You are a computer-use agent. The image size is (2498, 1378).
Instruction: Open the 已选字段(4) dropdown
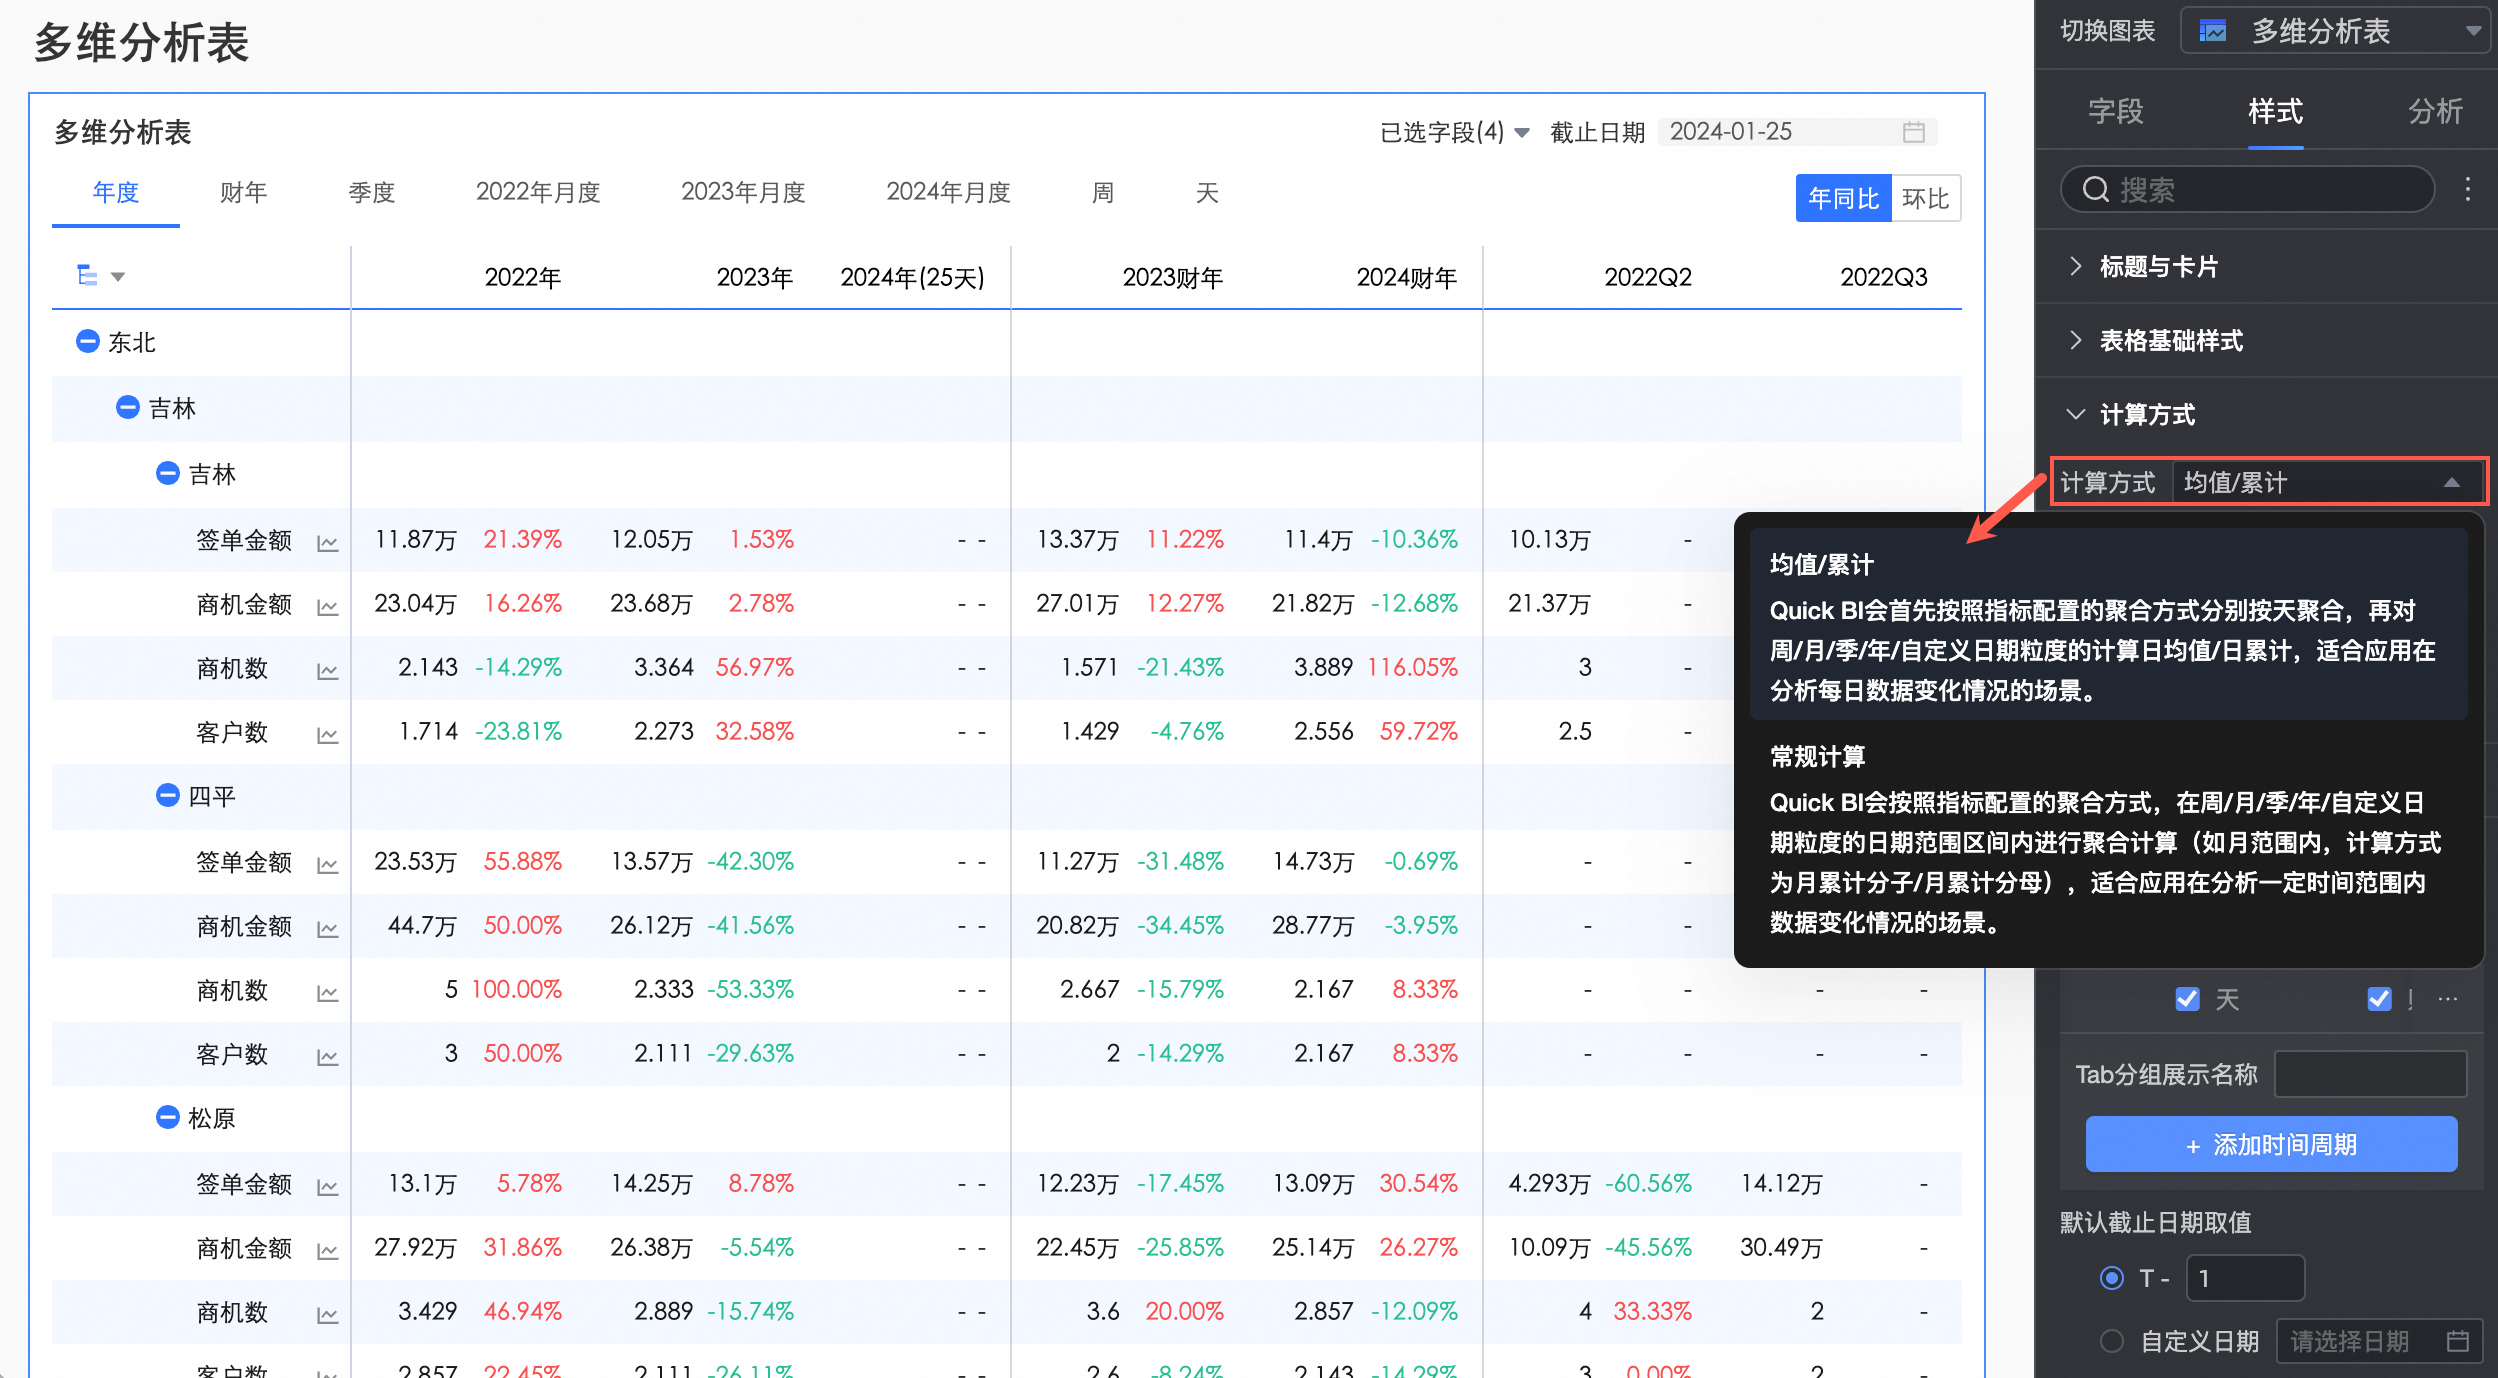coord(1454,132)
